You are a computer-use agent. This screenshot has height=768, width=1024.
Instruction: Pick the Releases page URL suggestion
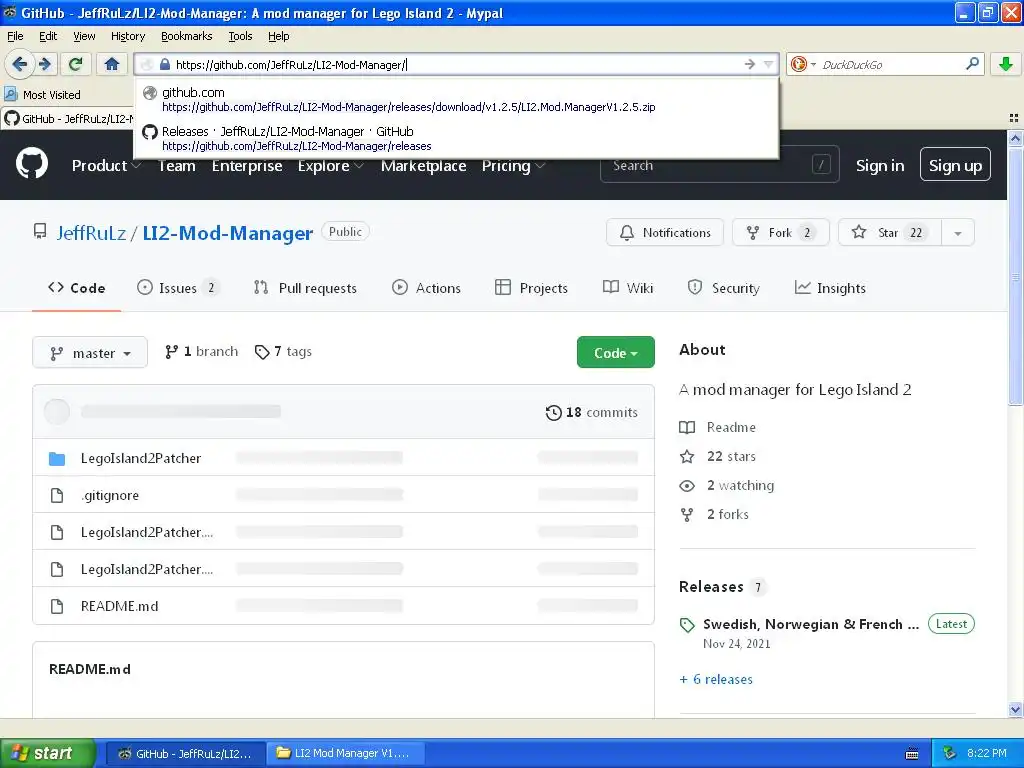click(x=456, y=138)
